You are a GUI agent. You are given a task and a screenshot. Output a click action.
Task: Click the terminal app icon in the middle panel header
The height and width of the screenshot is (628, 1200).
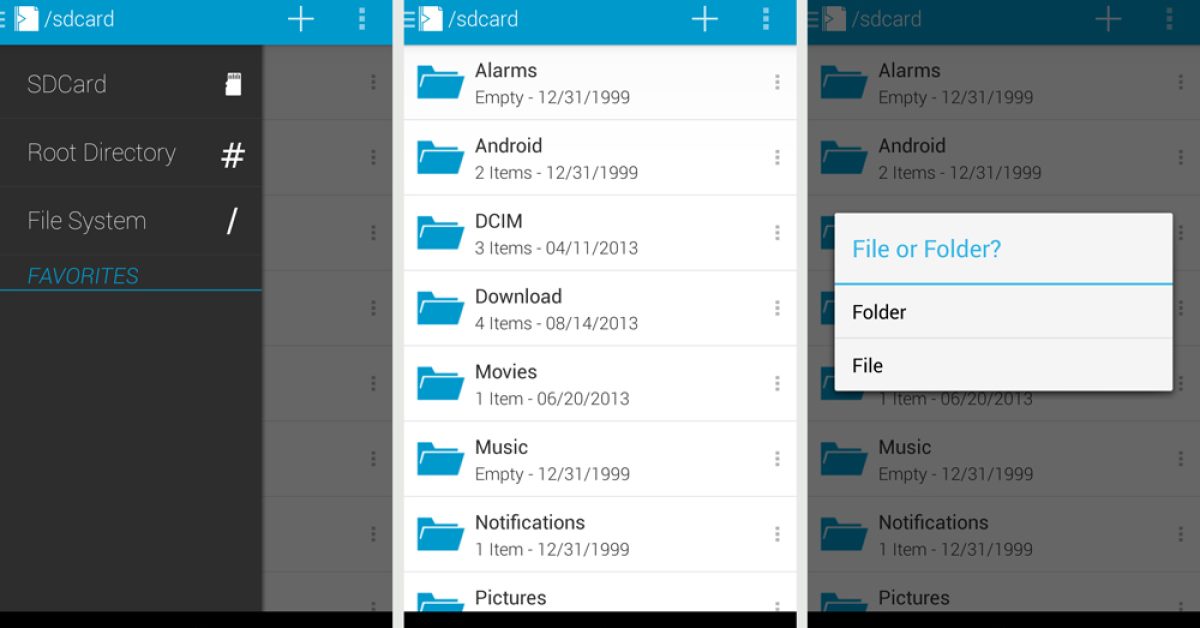point(430,19)
